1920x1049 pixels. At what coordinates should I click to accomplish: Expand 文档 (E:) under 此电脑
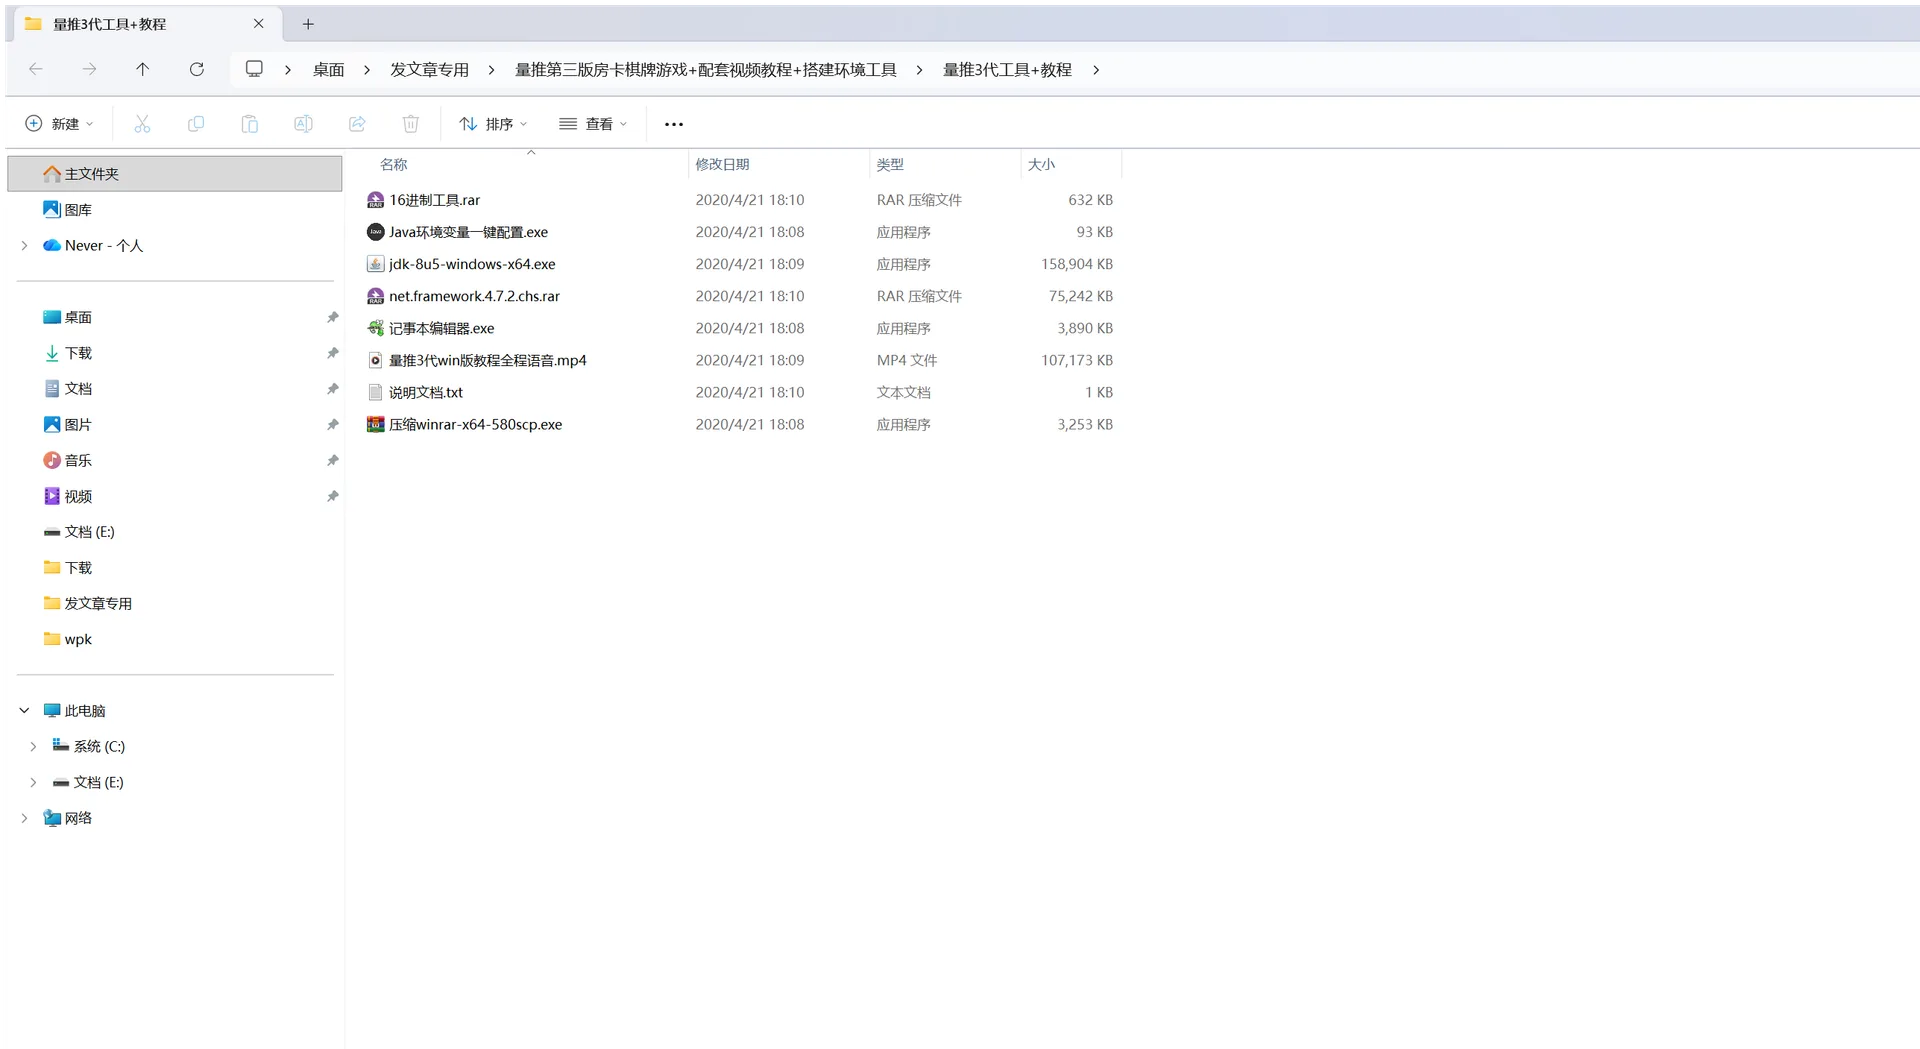pos(33,783)
